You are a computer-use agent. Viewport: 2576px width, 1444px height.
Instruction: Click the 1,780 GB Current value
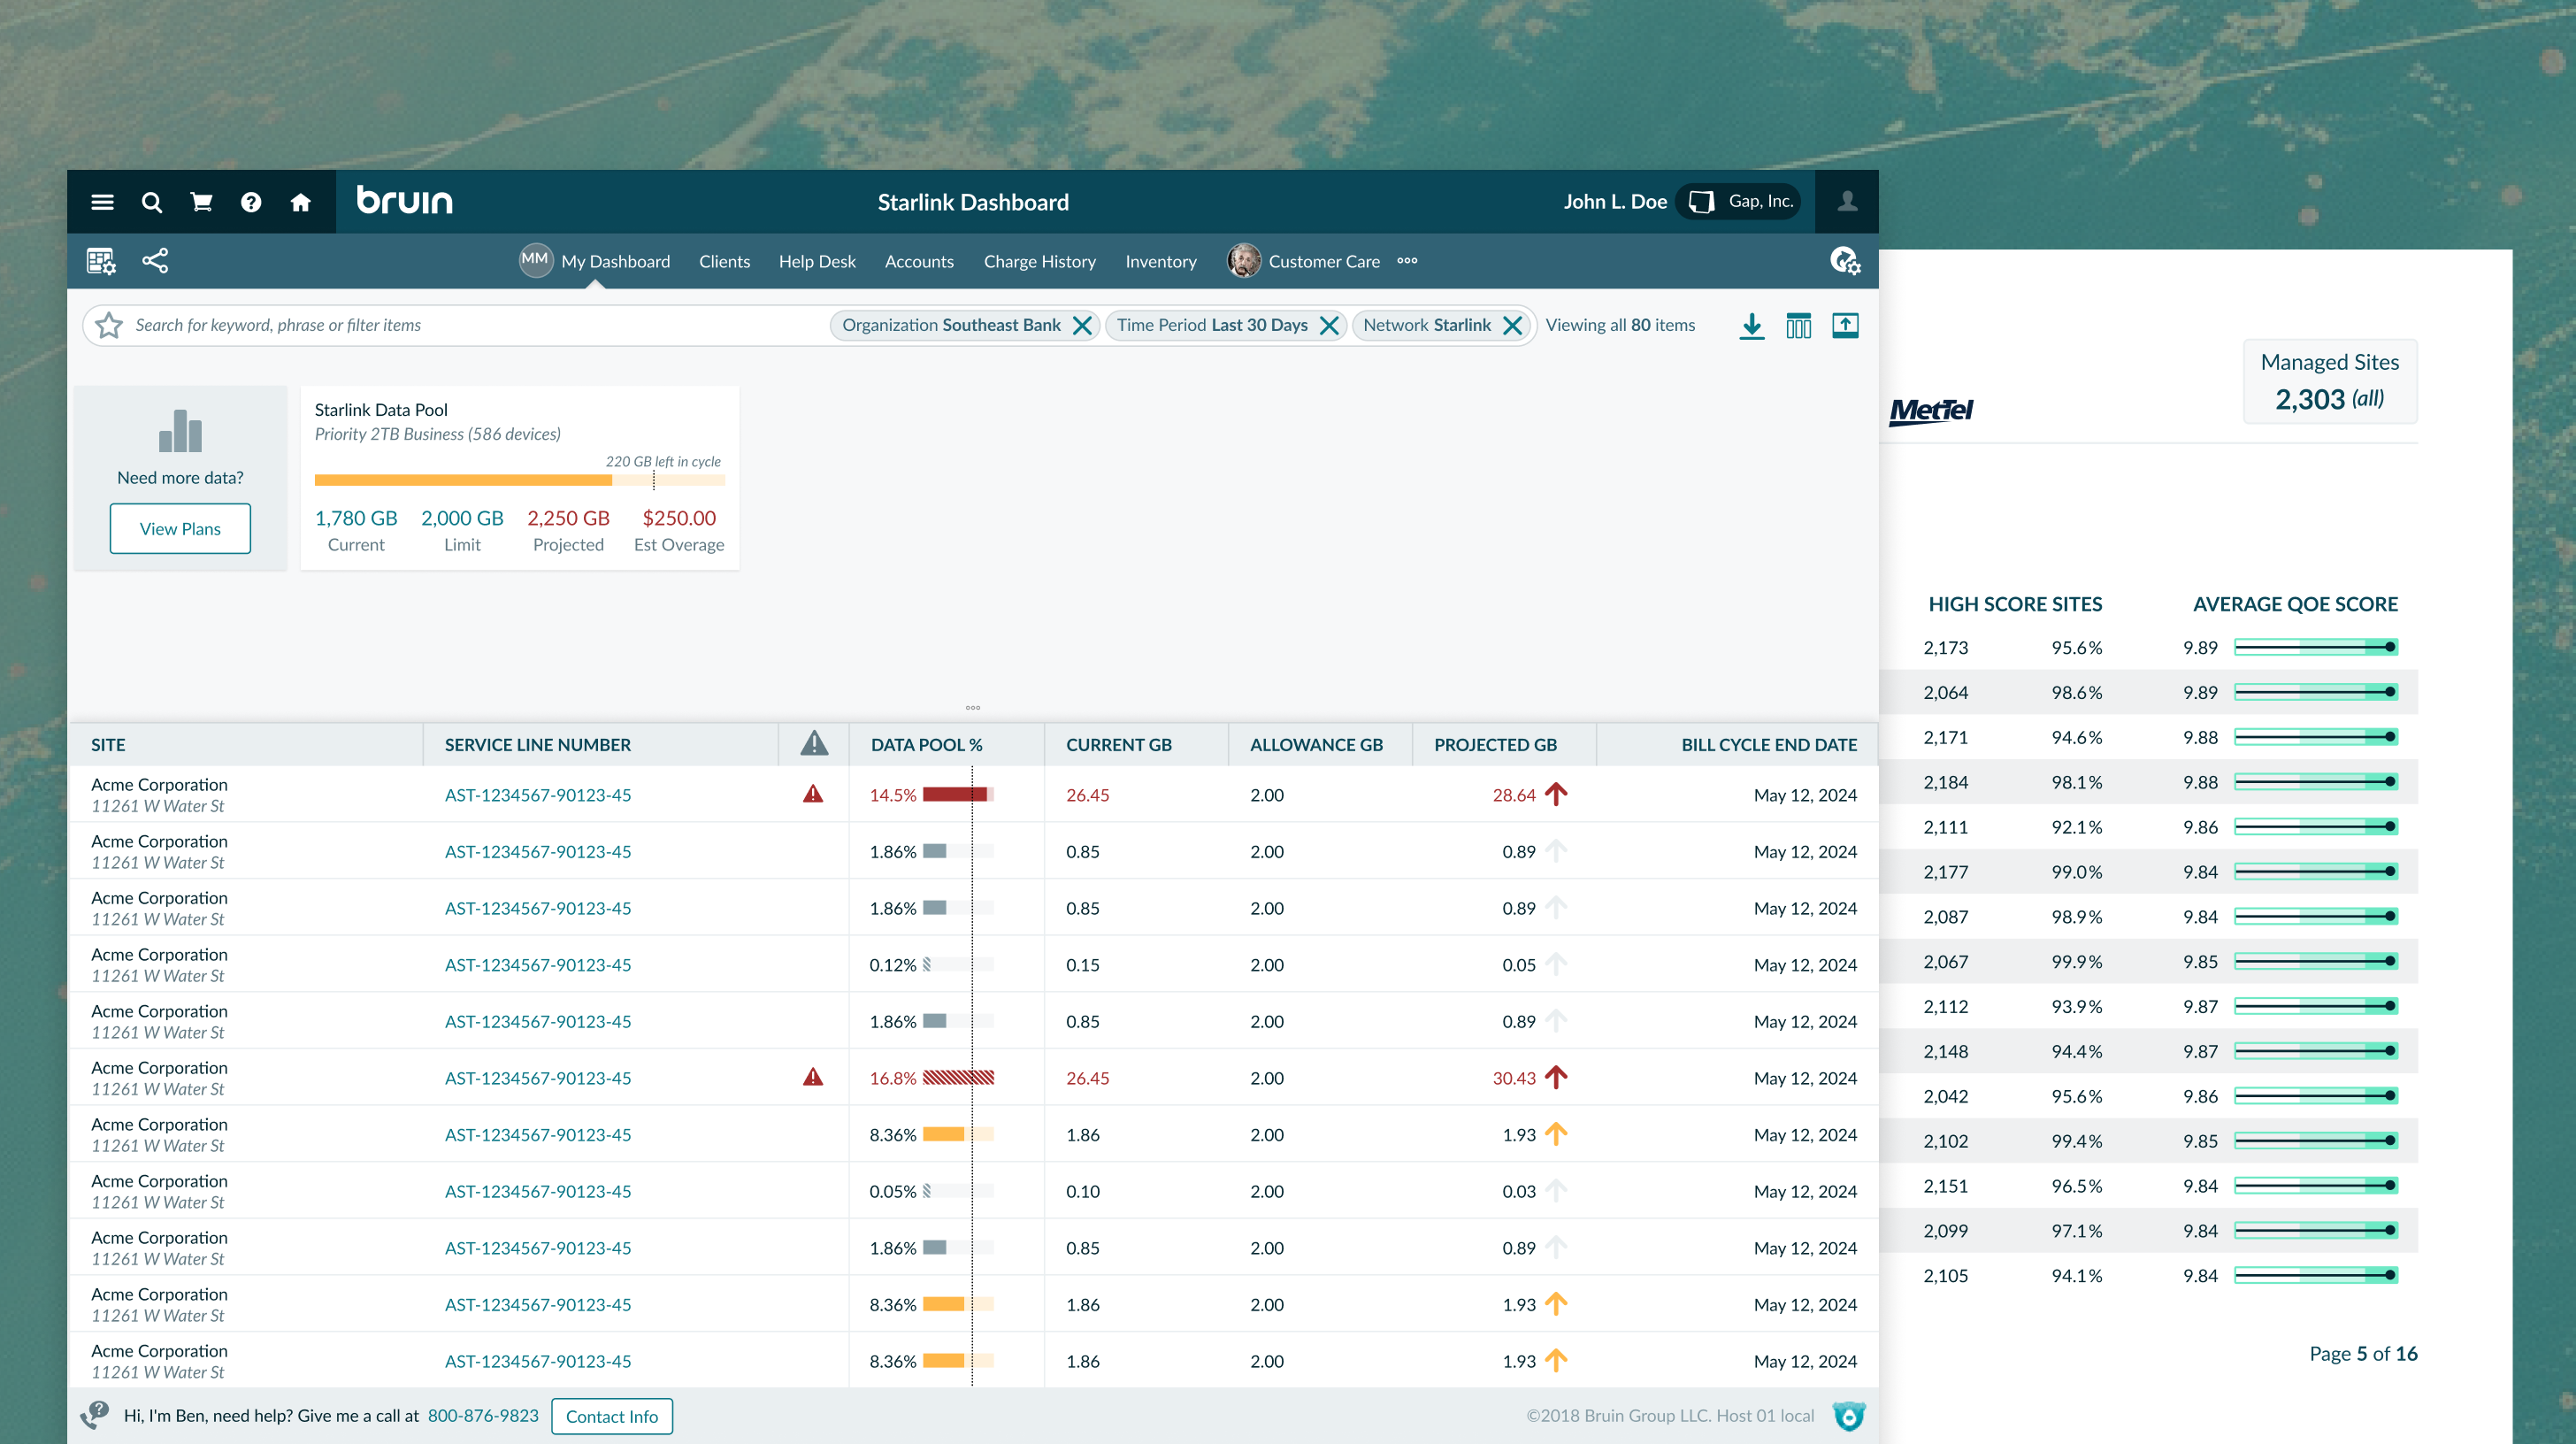coord(356,518)
